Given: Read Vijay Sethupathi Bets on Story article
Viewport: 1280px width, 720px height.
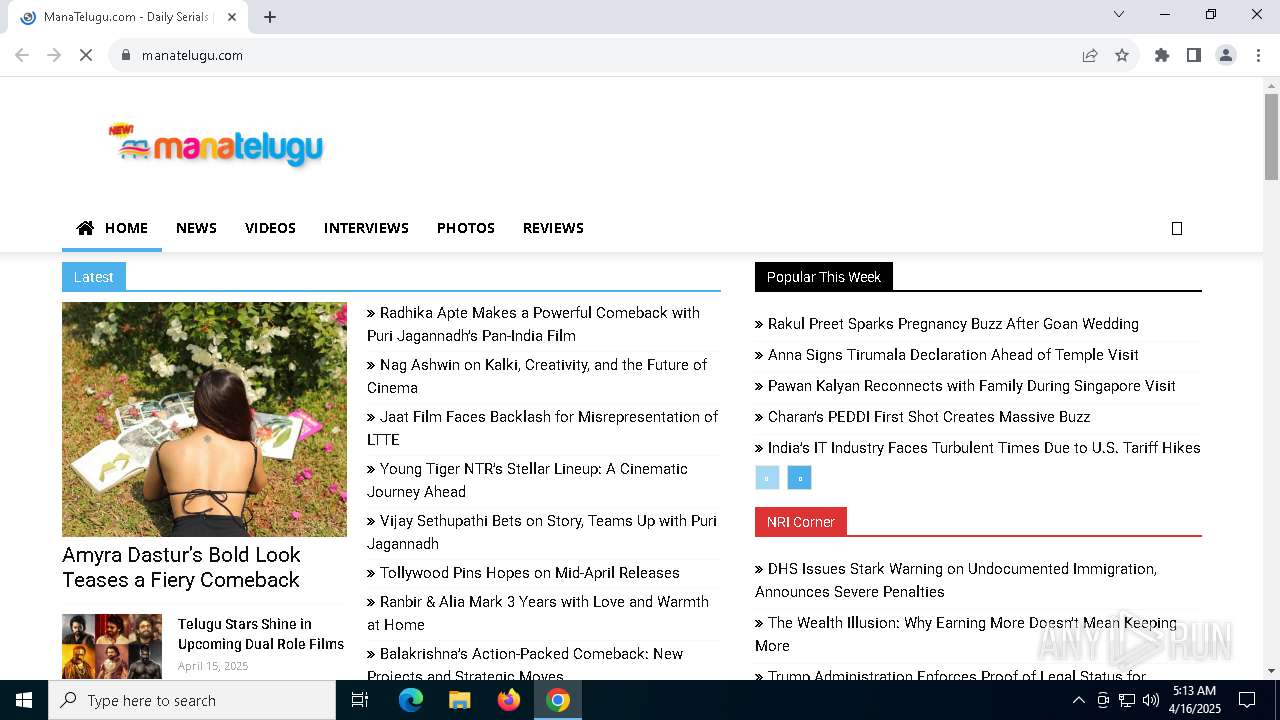Looking at the screenshot, I should [x=542, y=532].
